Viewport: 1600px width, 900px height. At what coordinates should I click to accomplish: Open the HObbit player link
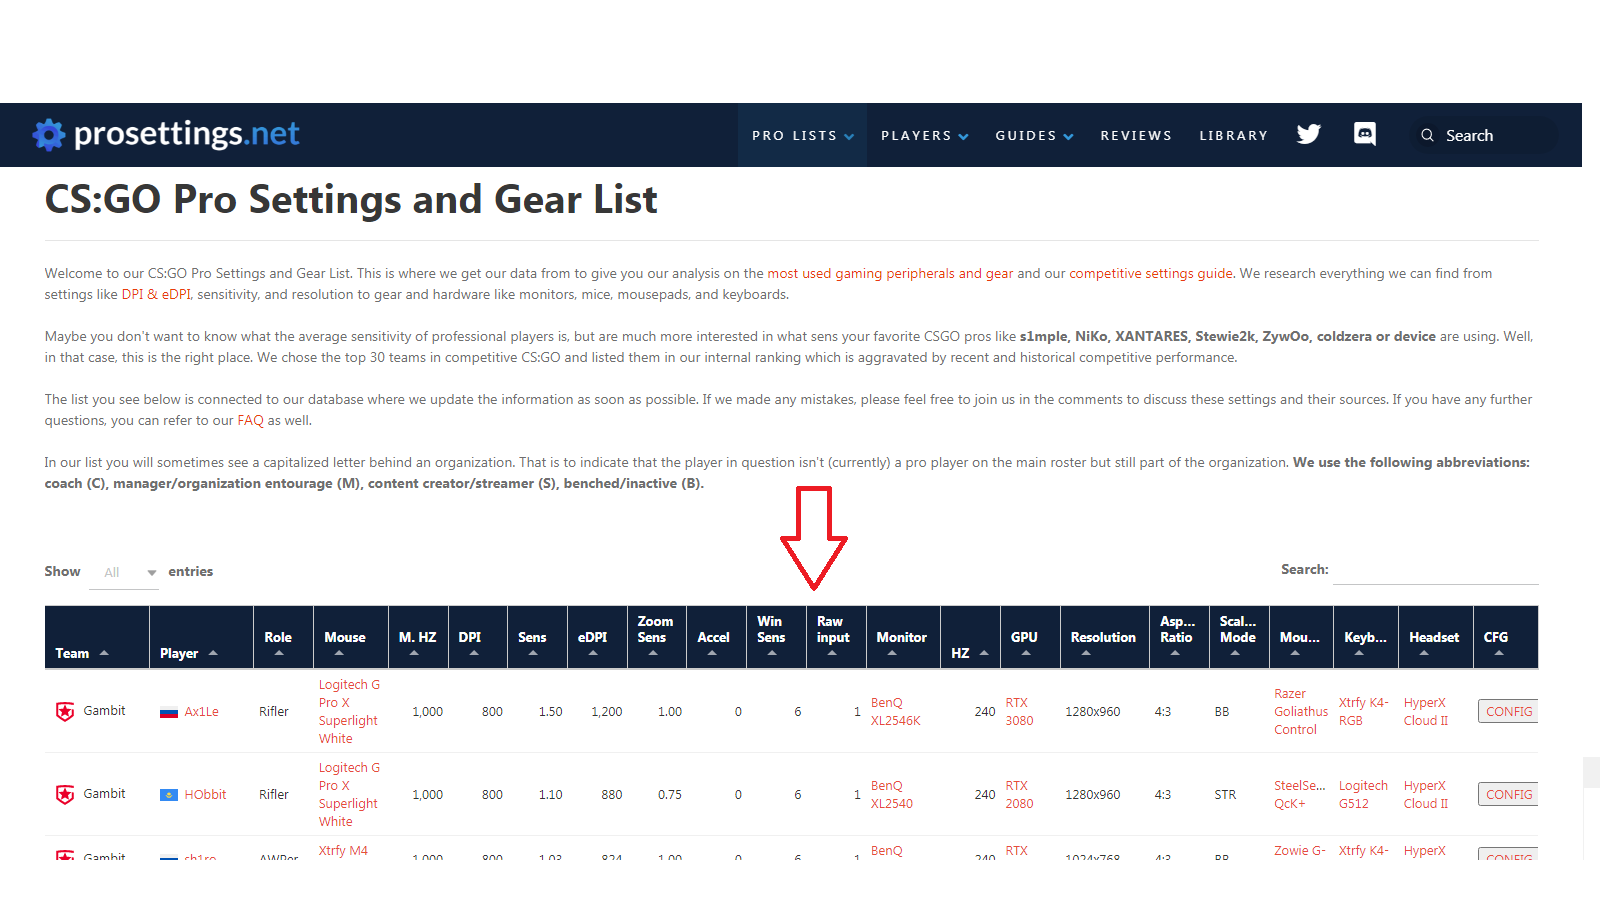pyautogui.click(x=205, y=795)
